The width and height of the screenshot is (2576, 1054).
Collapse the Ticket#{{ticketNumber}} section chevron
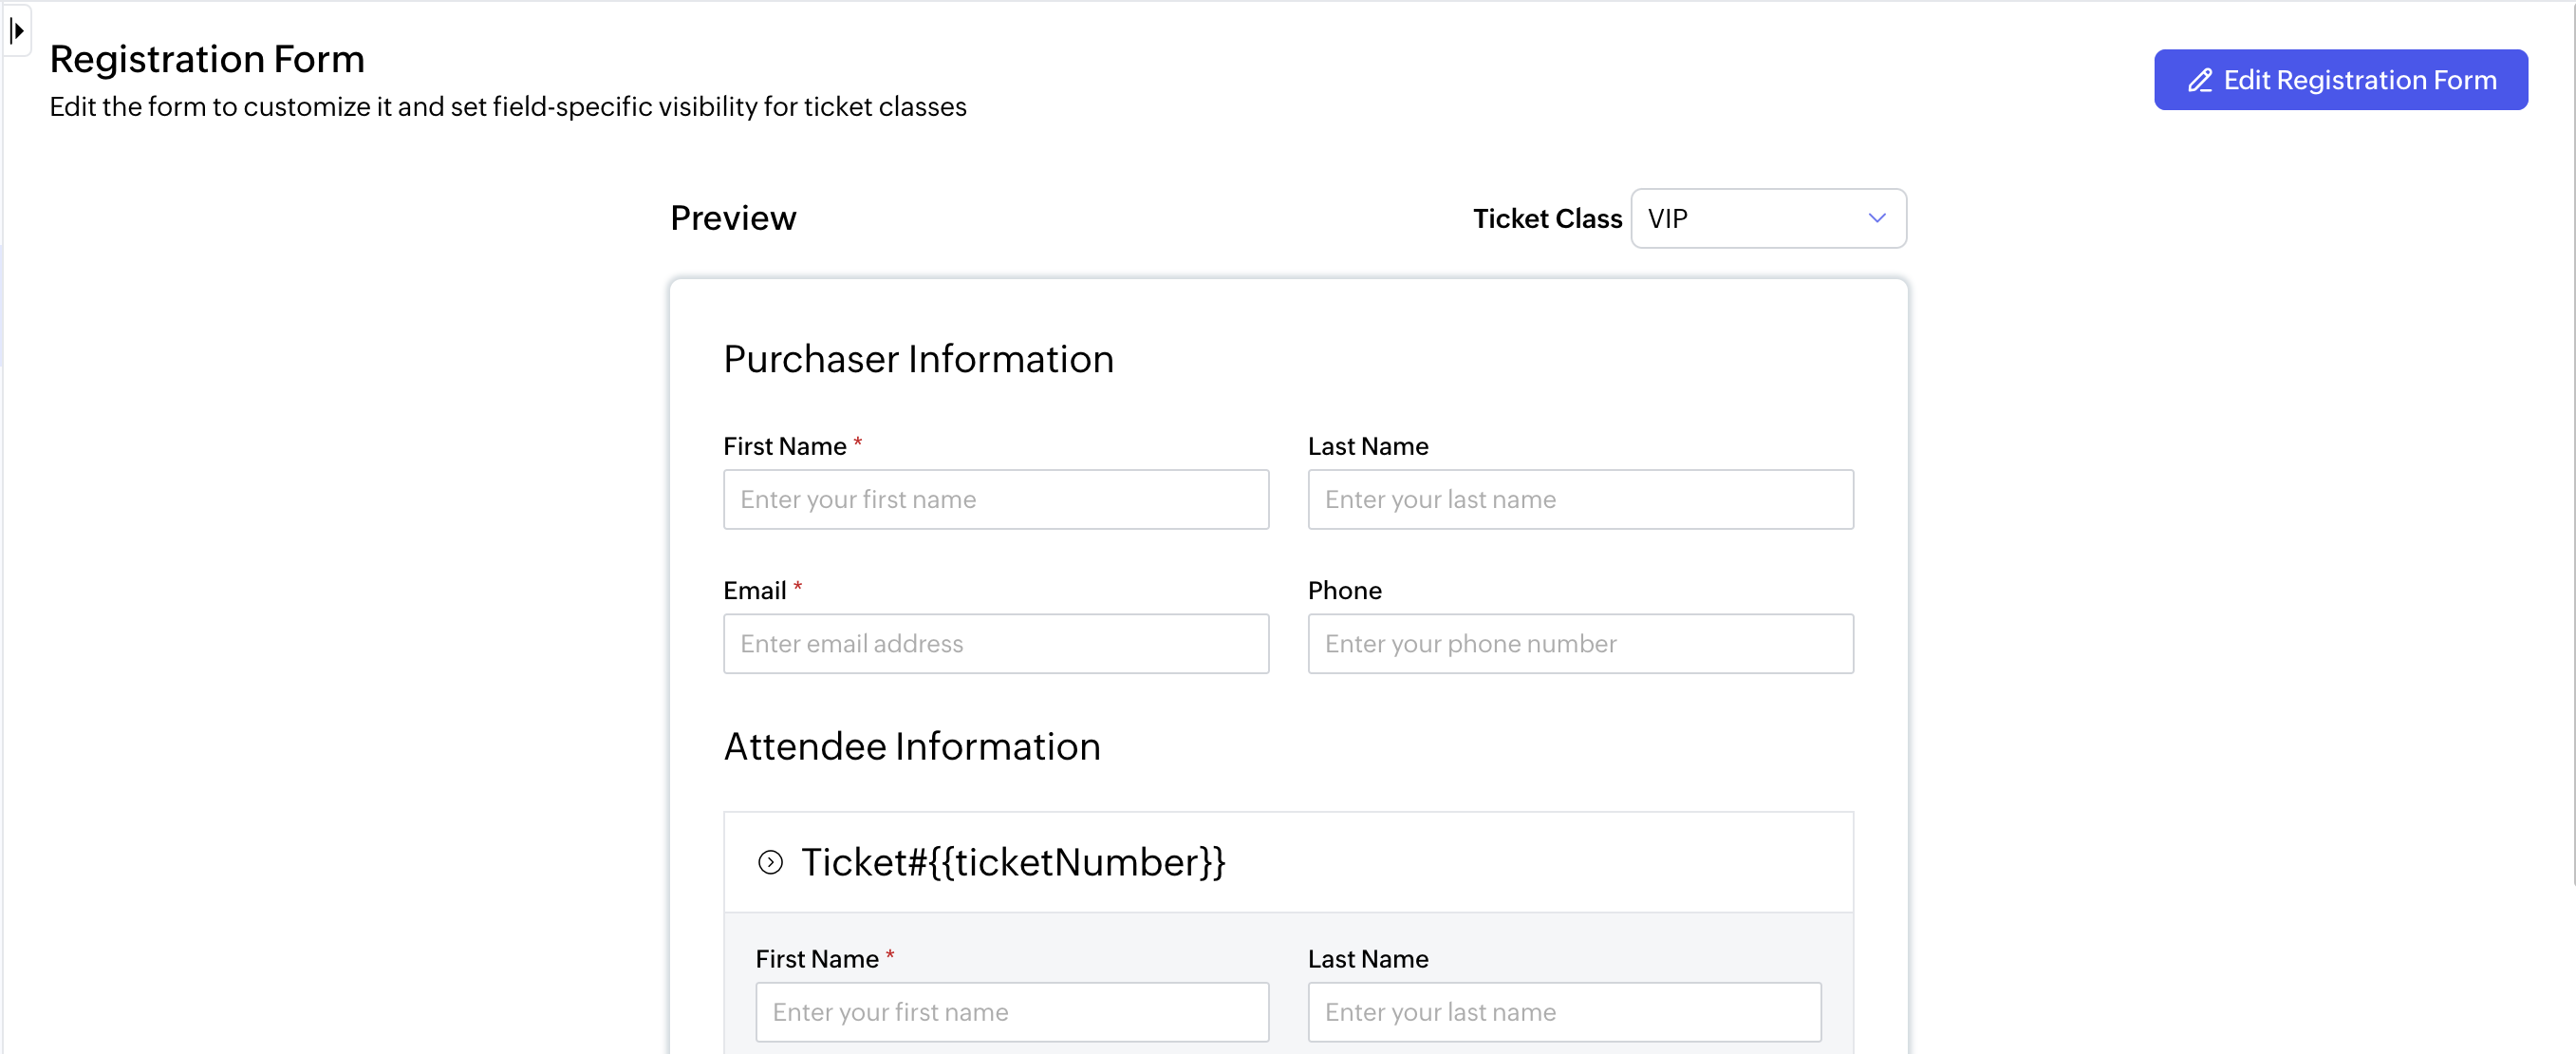click(x=770, y=862)
